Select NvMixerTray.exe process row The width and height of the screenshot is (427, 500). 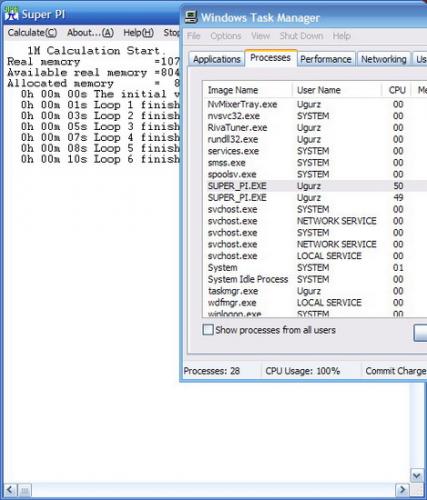tap(315, 104)
